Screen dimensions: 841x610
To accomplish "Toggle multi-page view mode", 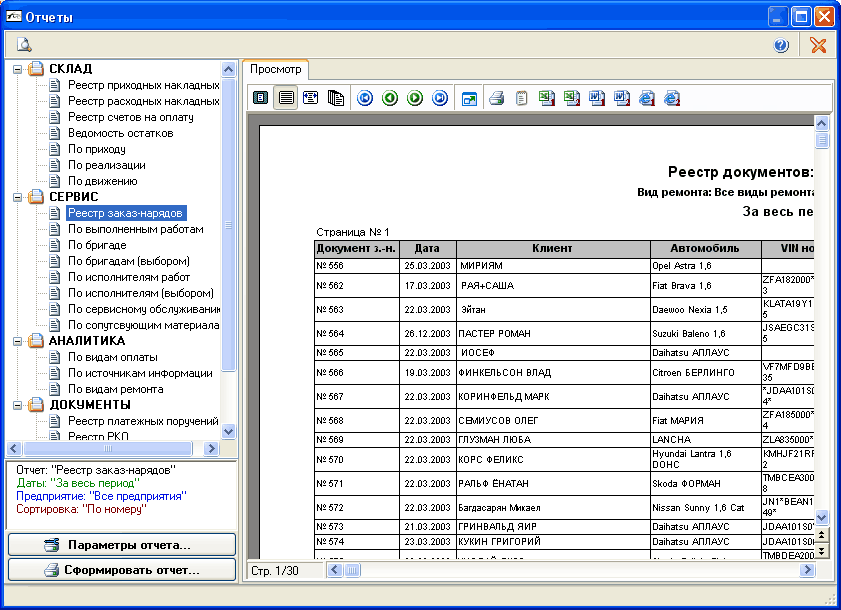I will (336, 98).
